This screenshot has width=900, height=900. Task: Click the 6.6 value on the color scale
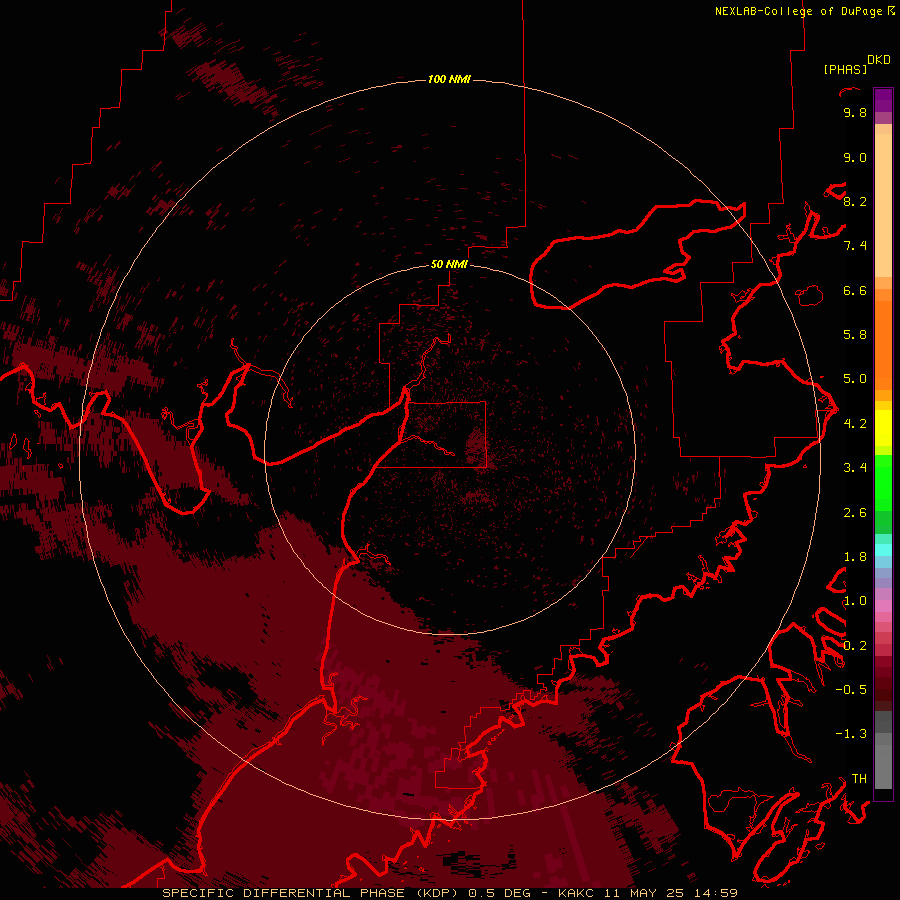click(855, 290)
